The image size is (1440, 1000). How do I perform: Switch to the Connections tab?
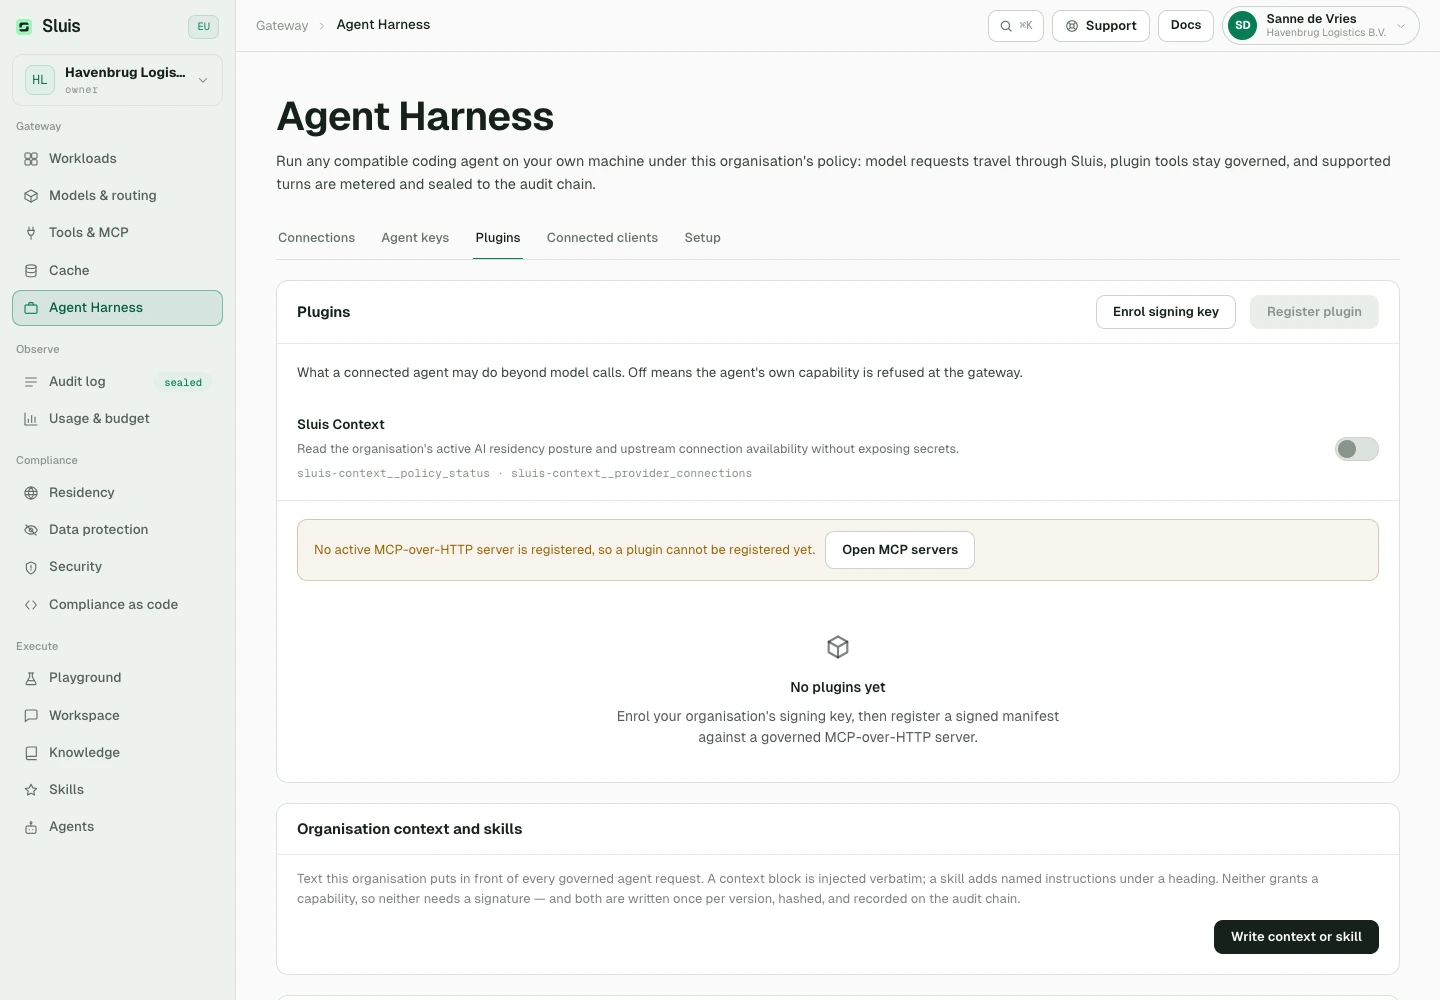(x=316, y=238)
